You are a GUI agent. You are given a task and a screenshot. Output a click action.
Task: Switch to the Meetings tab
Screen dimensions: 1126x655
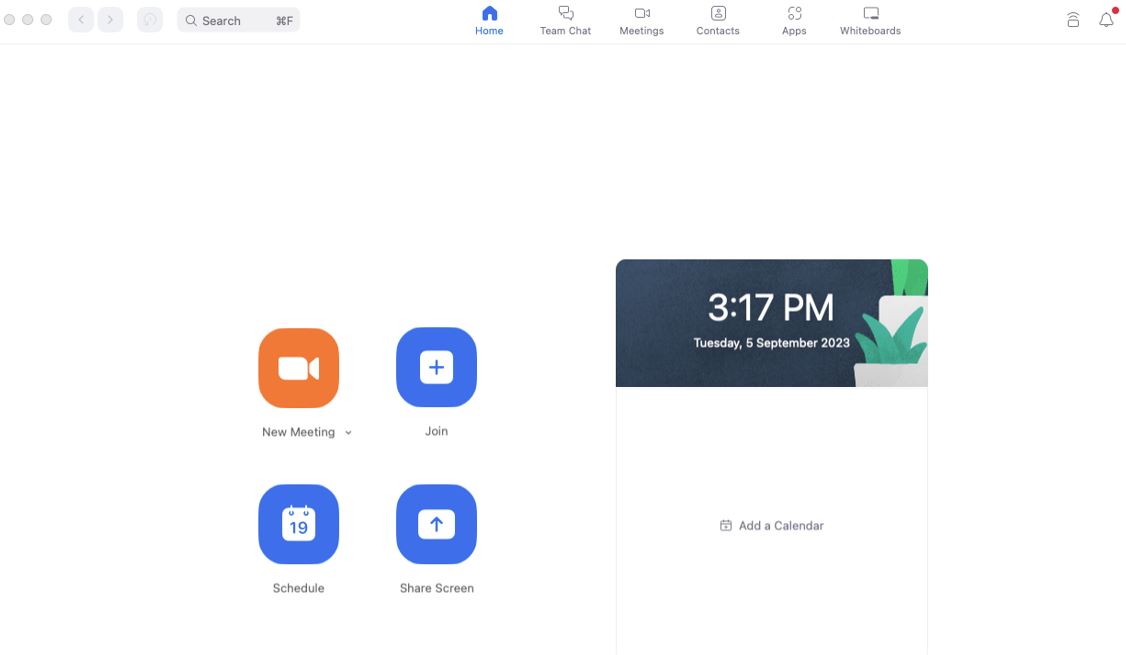point(642,21)
